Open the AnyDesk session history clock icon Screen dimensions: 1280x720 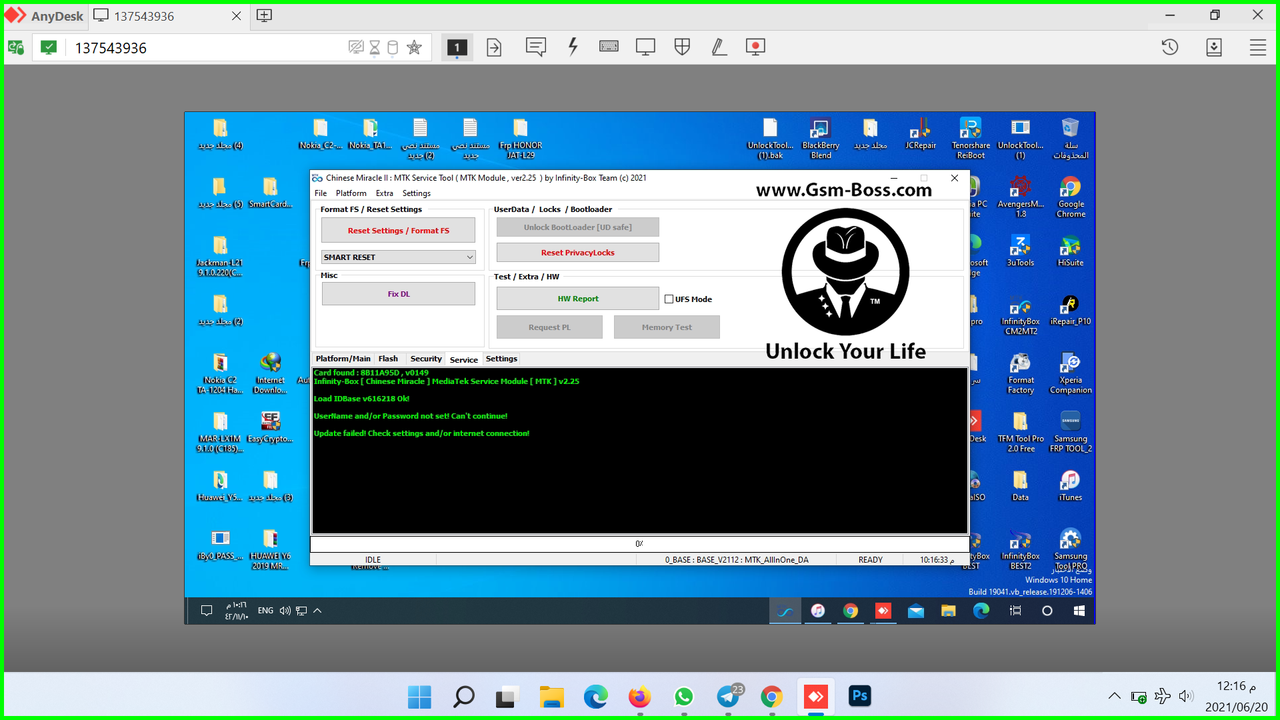pos(1170,47)
